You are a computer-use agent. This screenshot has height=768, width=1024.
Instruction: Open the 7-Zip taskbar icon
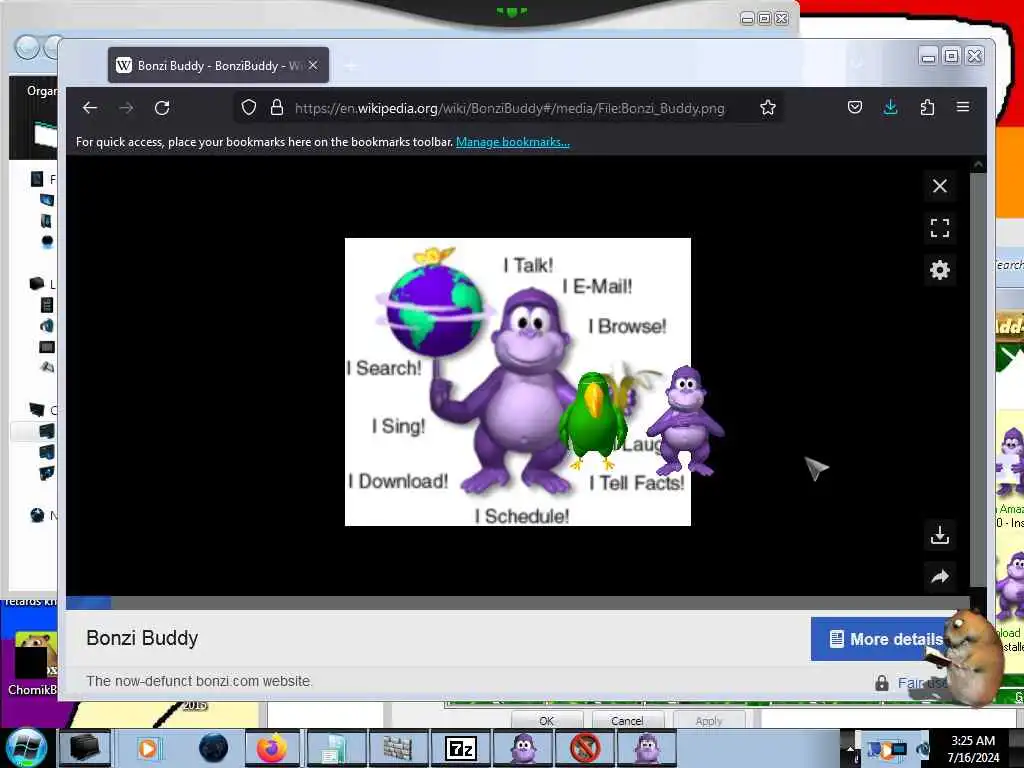coord(461,748)
